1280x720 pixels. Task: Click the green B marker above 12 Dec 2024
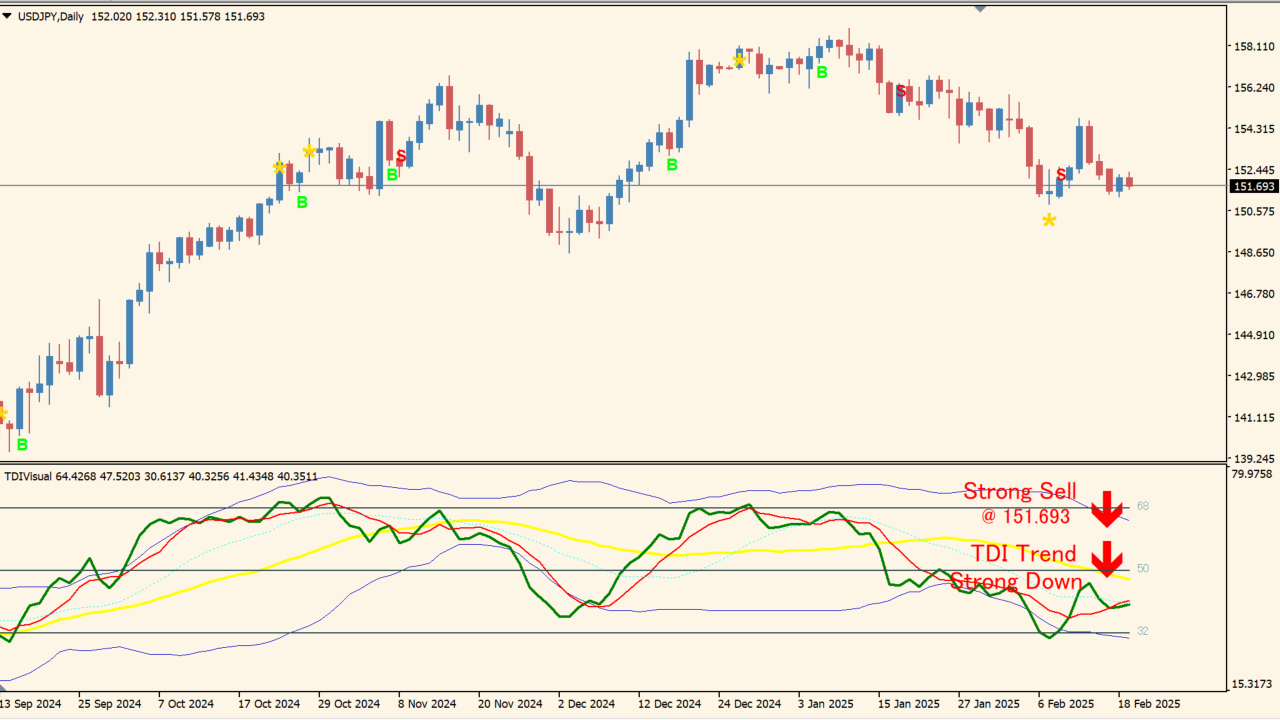pos(672,165)
